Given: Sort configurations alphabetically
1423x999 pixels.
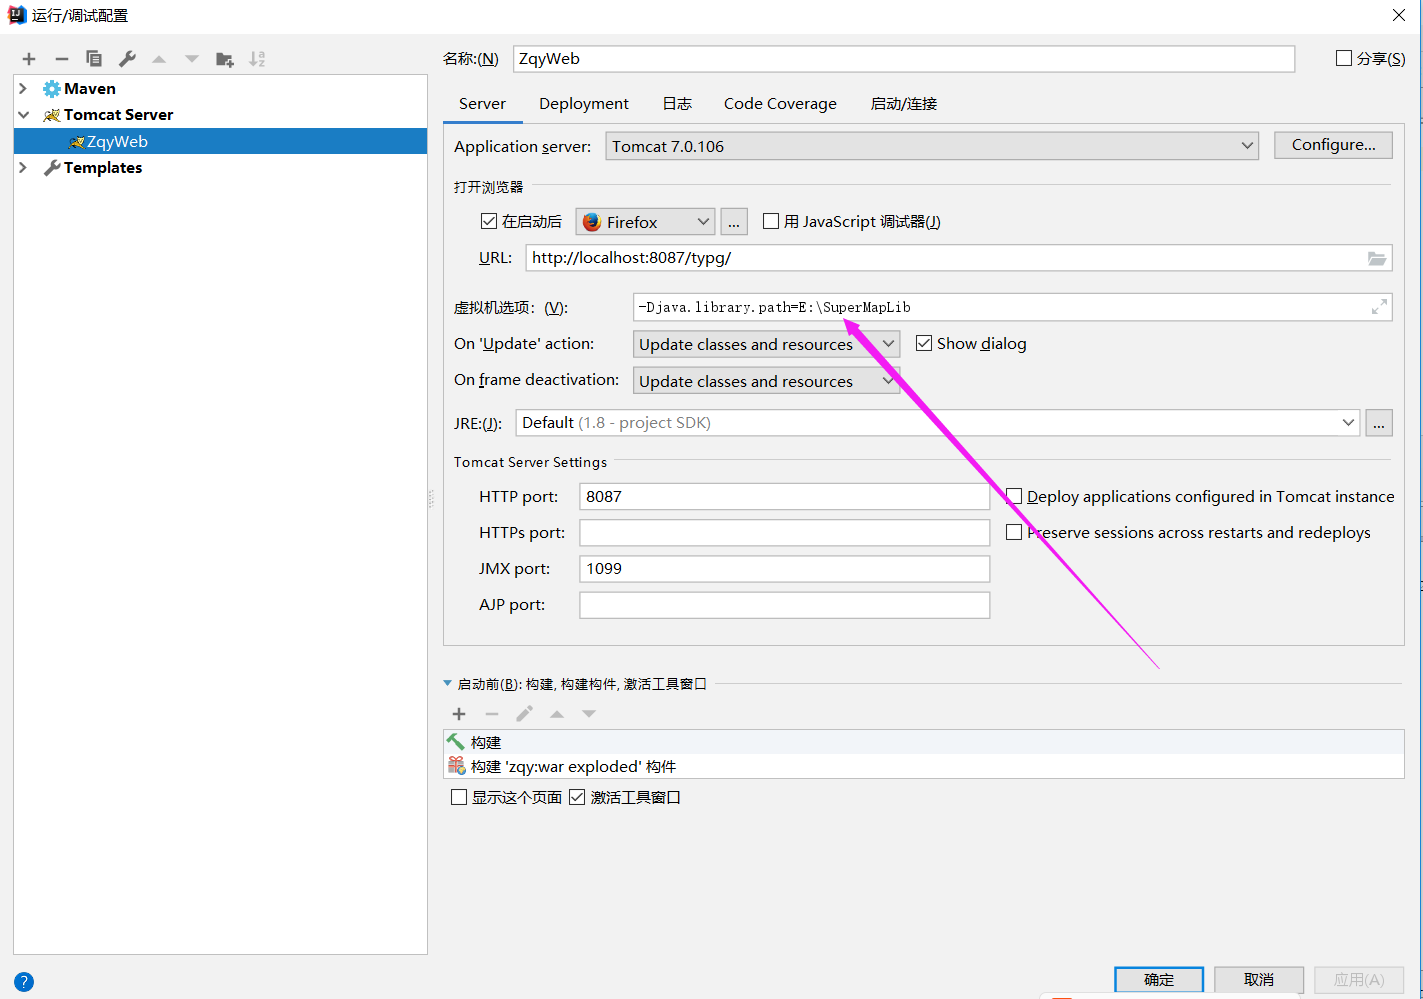Looking at the screenshot, I should coord(257,58).
